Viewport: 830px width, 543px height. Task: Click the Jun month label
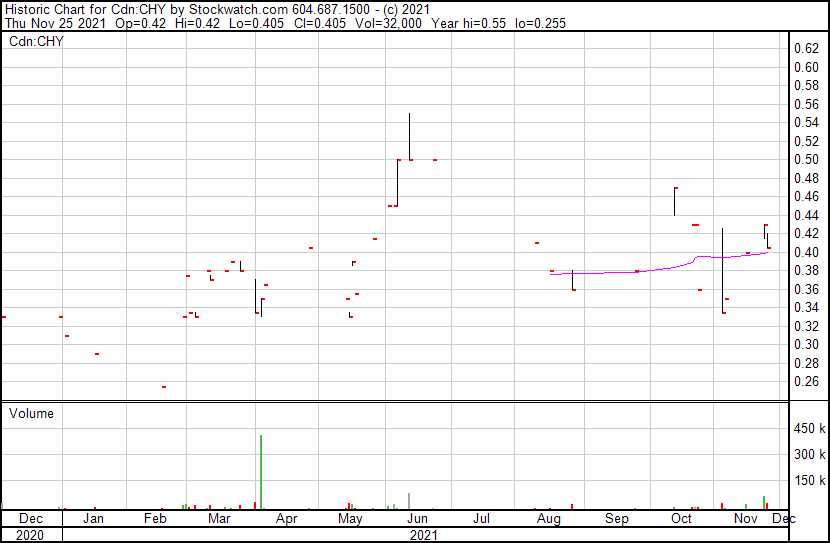(x=417, y=518)
